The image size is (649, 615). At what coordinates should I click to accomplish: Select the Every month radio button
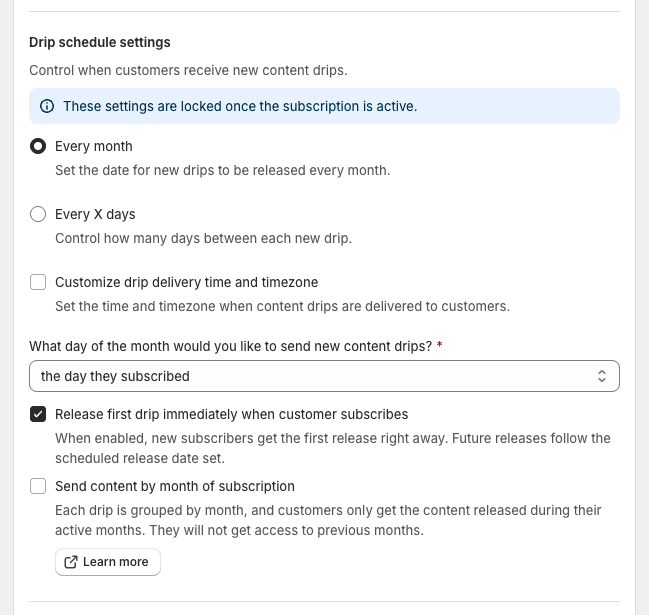38,146
